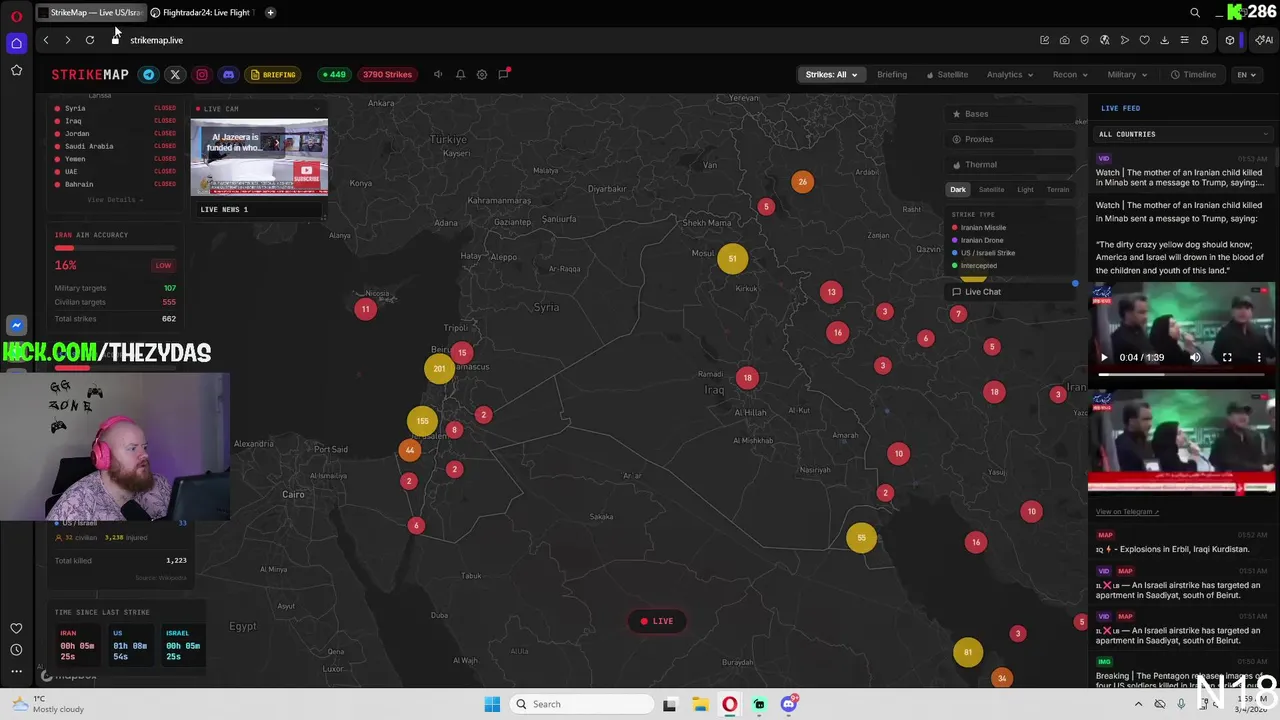
Task: Open the StrikeMap settings gear
Action: coord(482,75)
